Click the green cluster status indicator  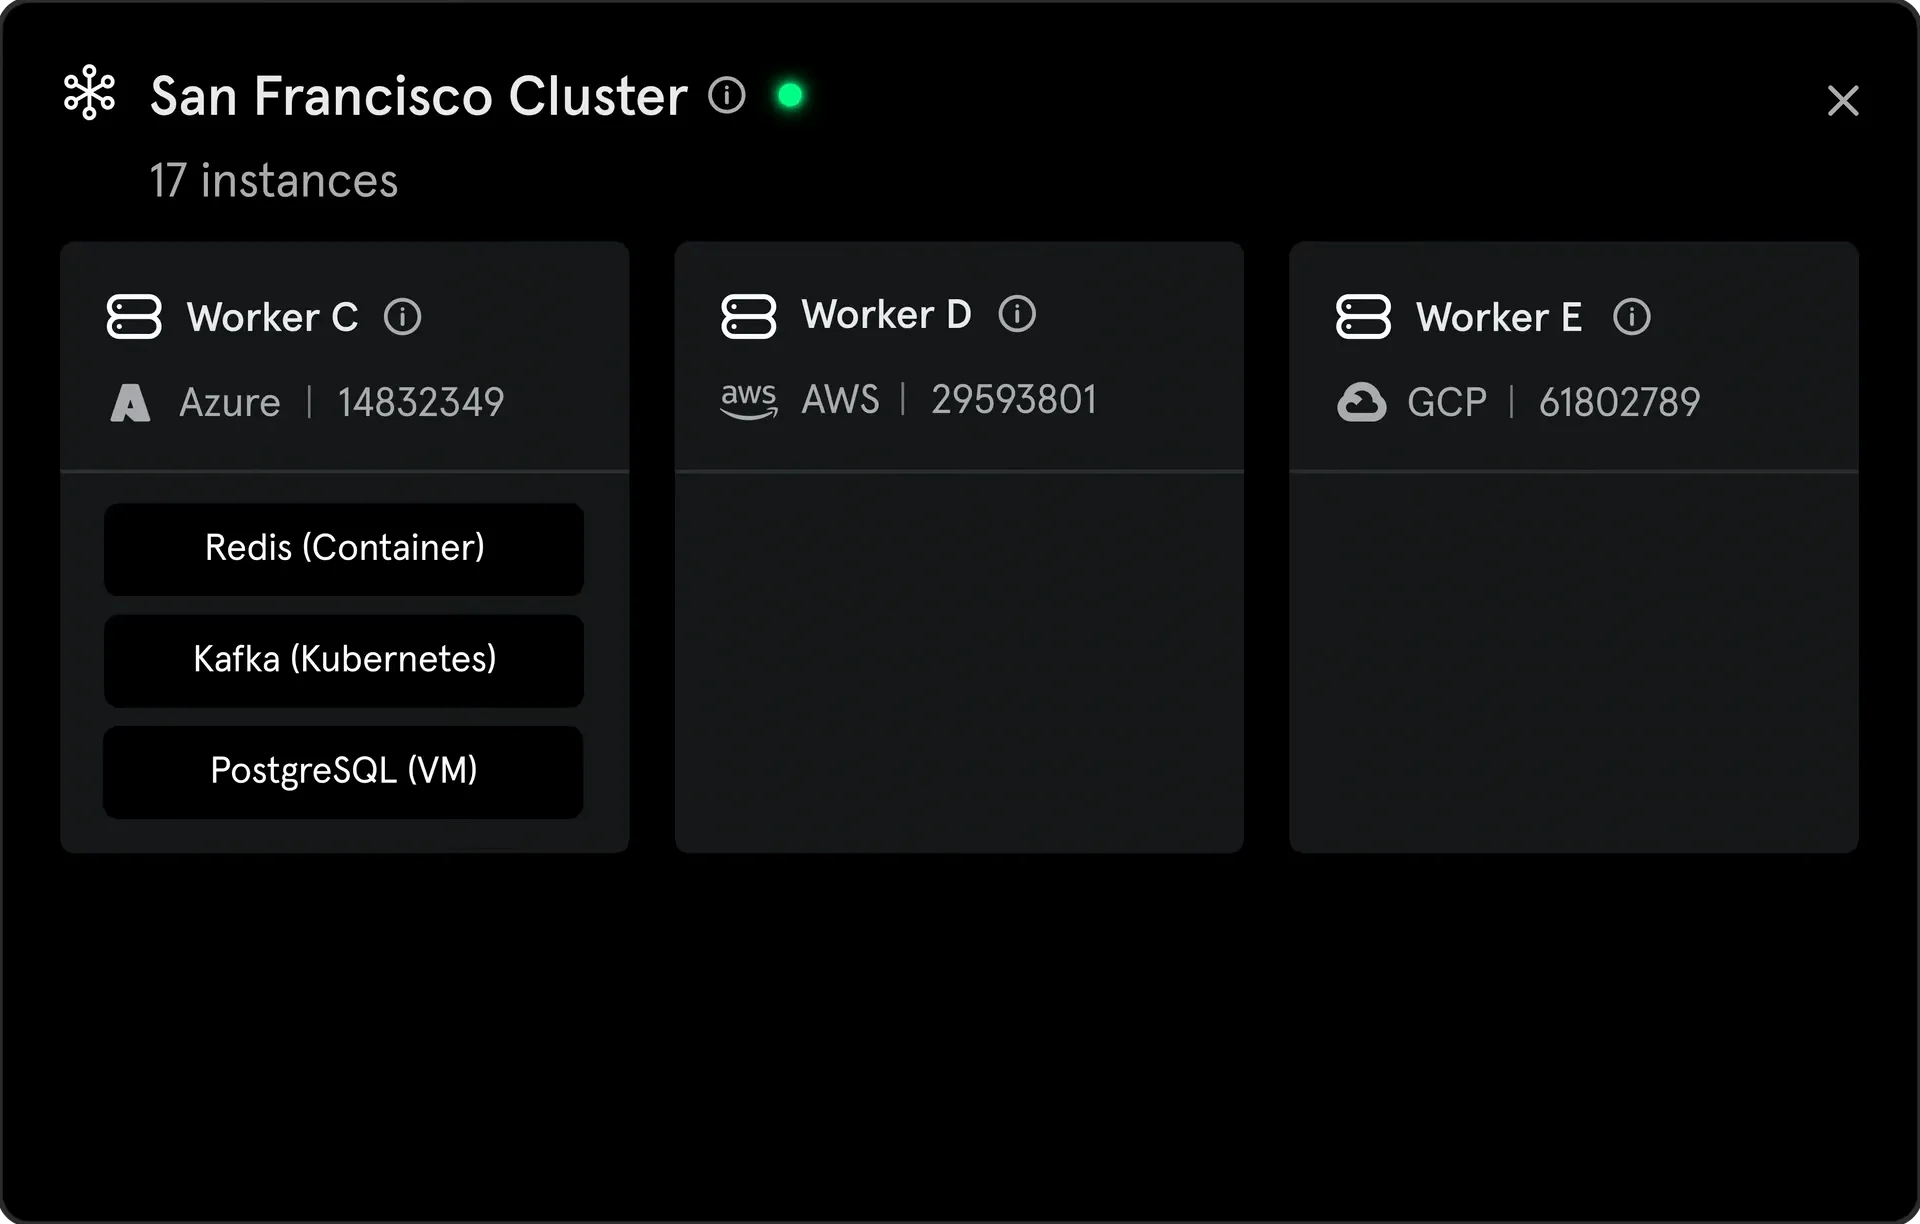coord(790,95)
